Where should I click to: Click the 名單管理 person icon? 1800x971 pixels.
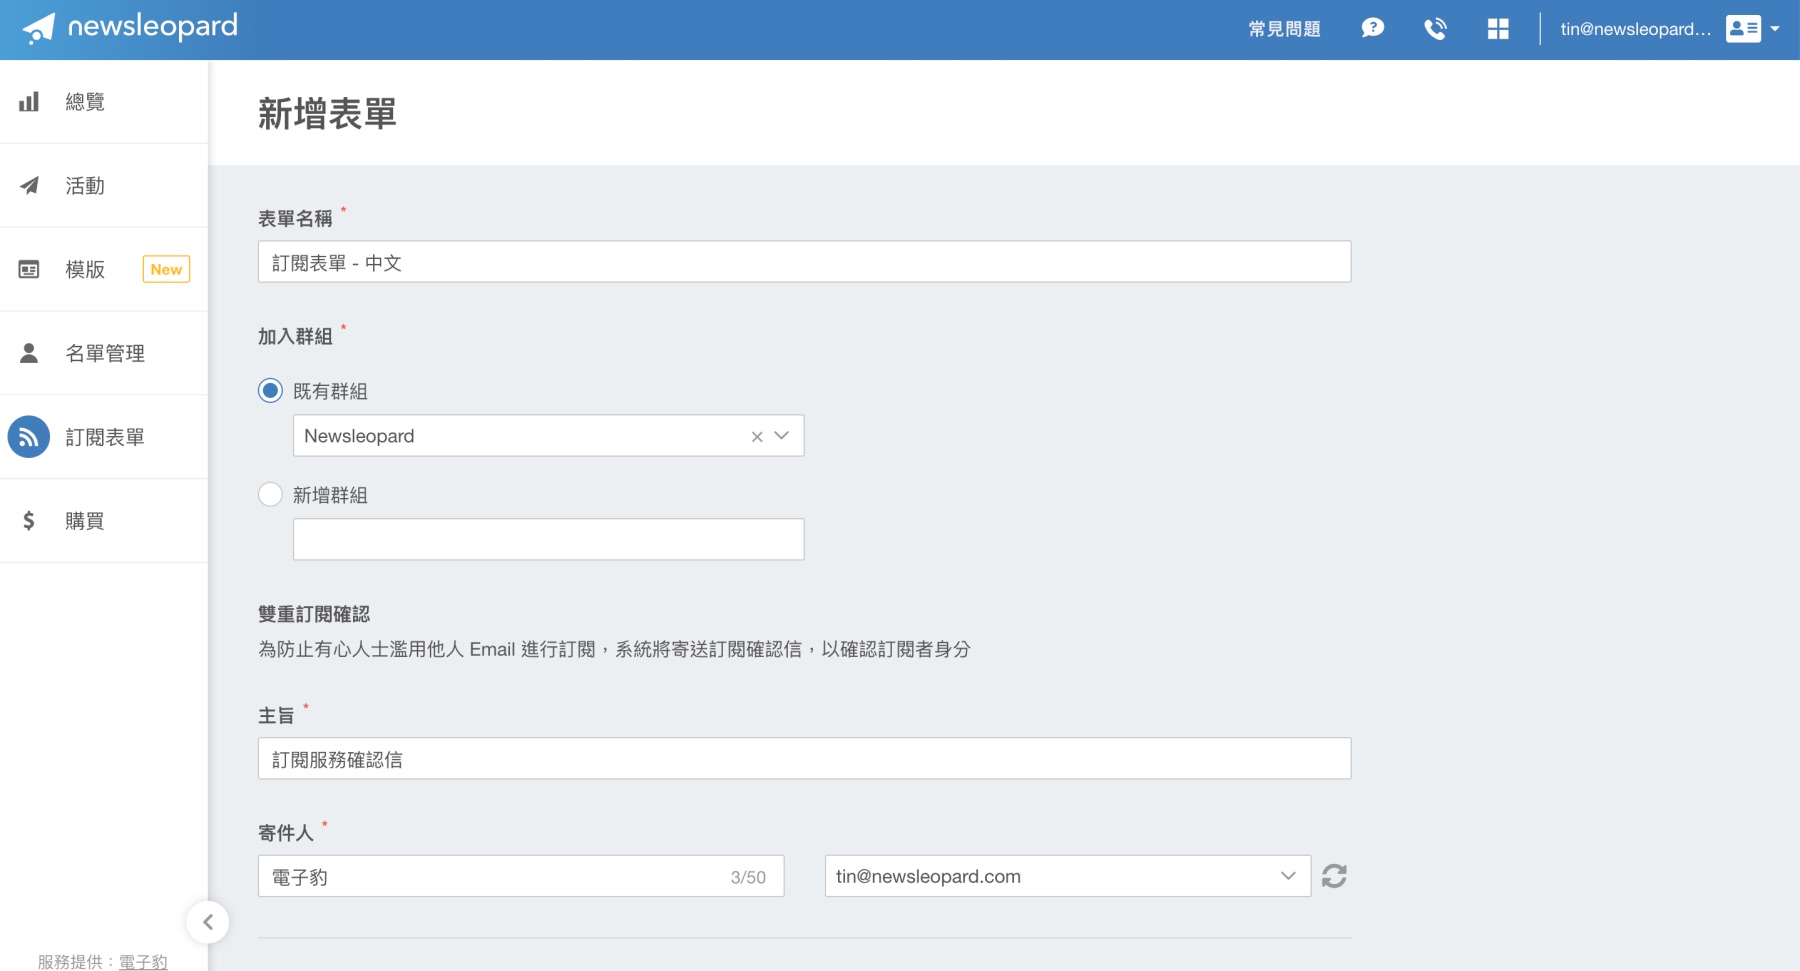click(x=29, y=353)
